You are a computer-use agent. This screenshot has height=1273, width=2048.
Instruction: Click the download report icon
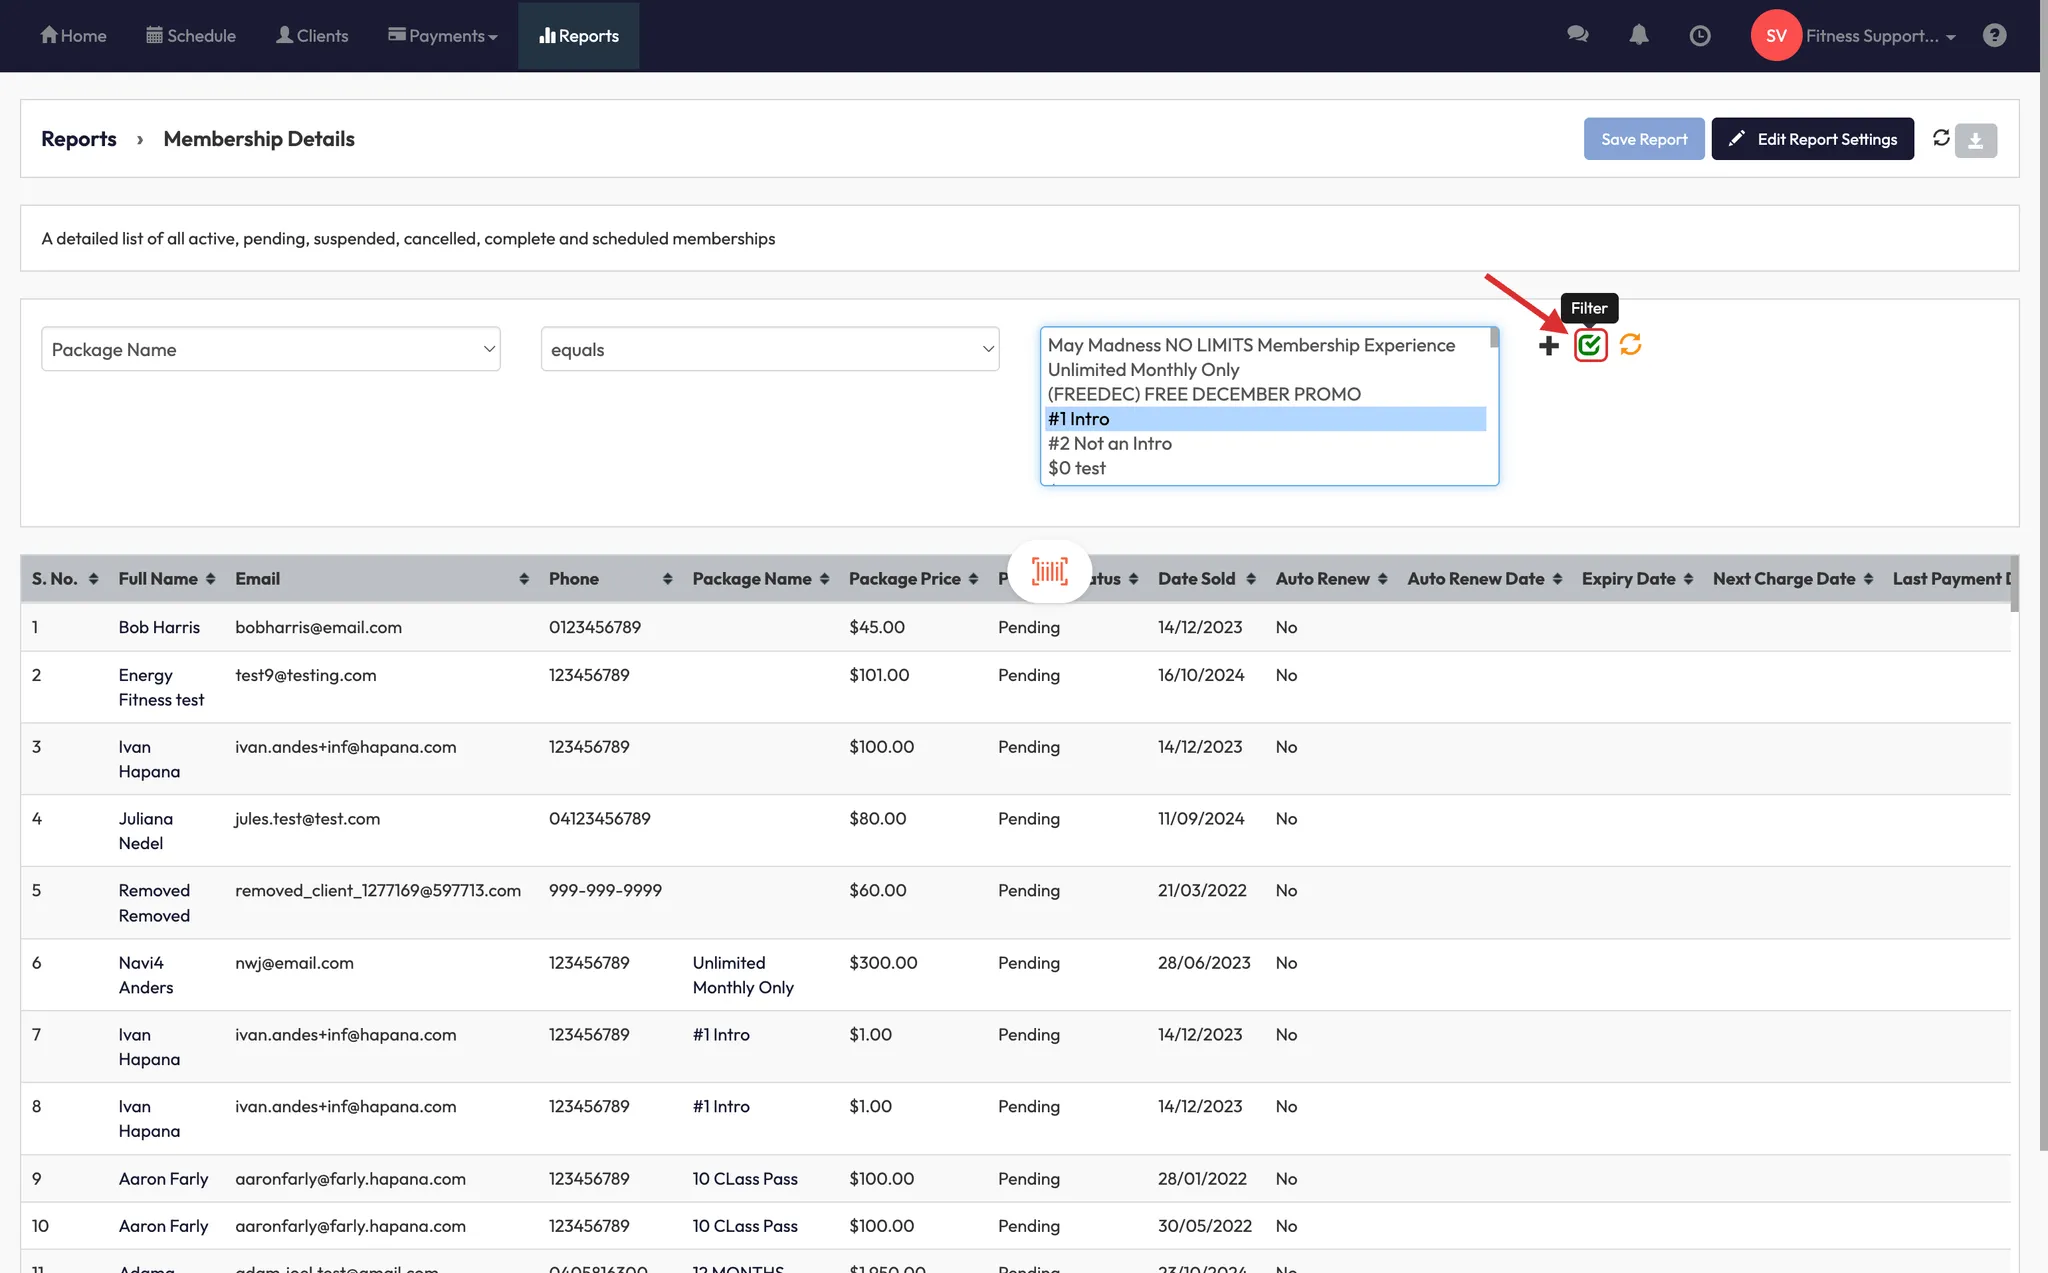click(x=1976, y=140)
